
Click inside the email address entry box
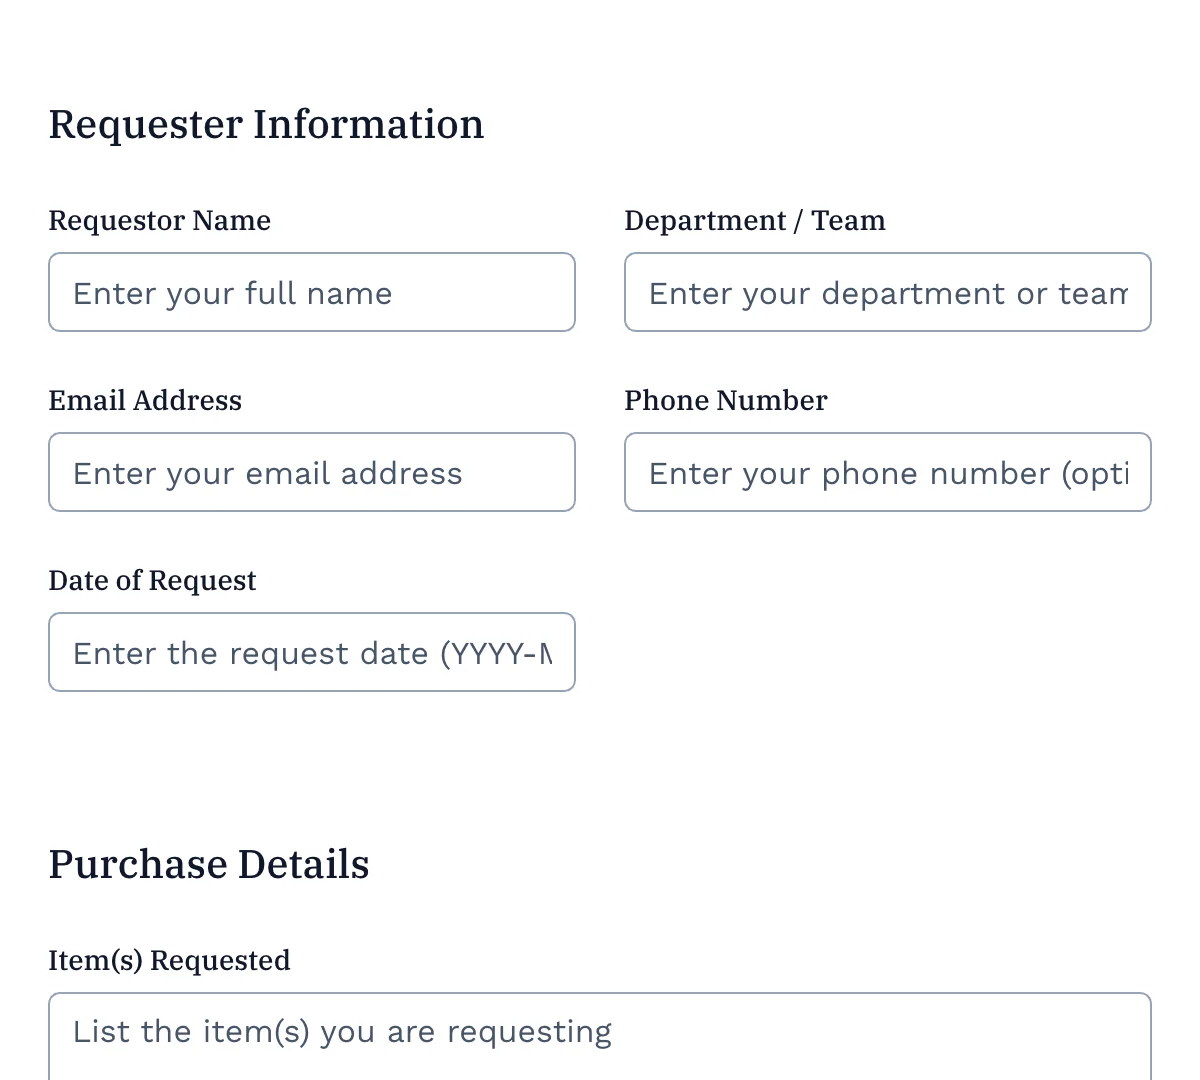312,472
